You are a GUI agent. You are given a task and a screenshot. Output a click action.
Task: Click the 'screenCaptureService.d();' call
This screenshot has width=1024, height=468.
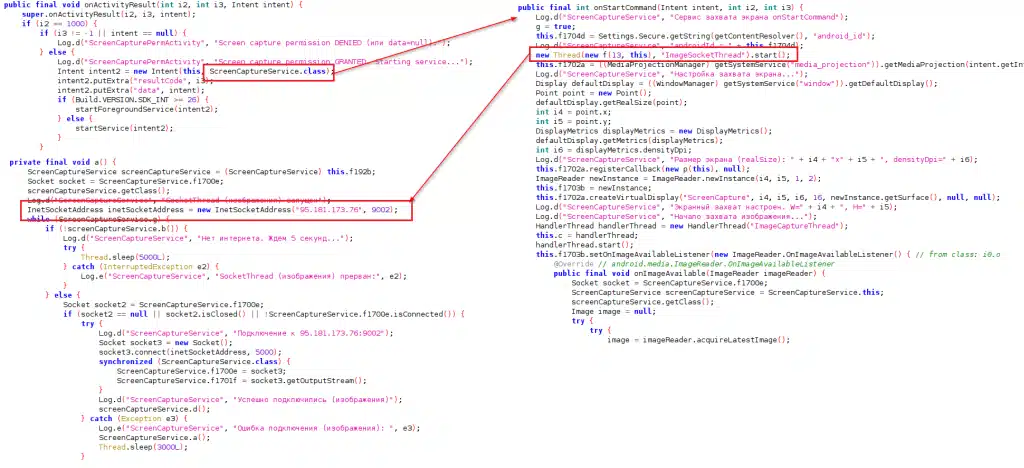coord(153,409)
